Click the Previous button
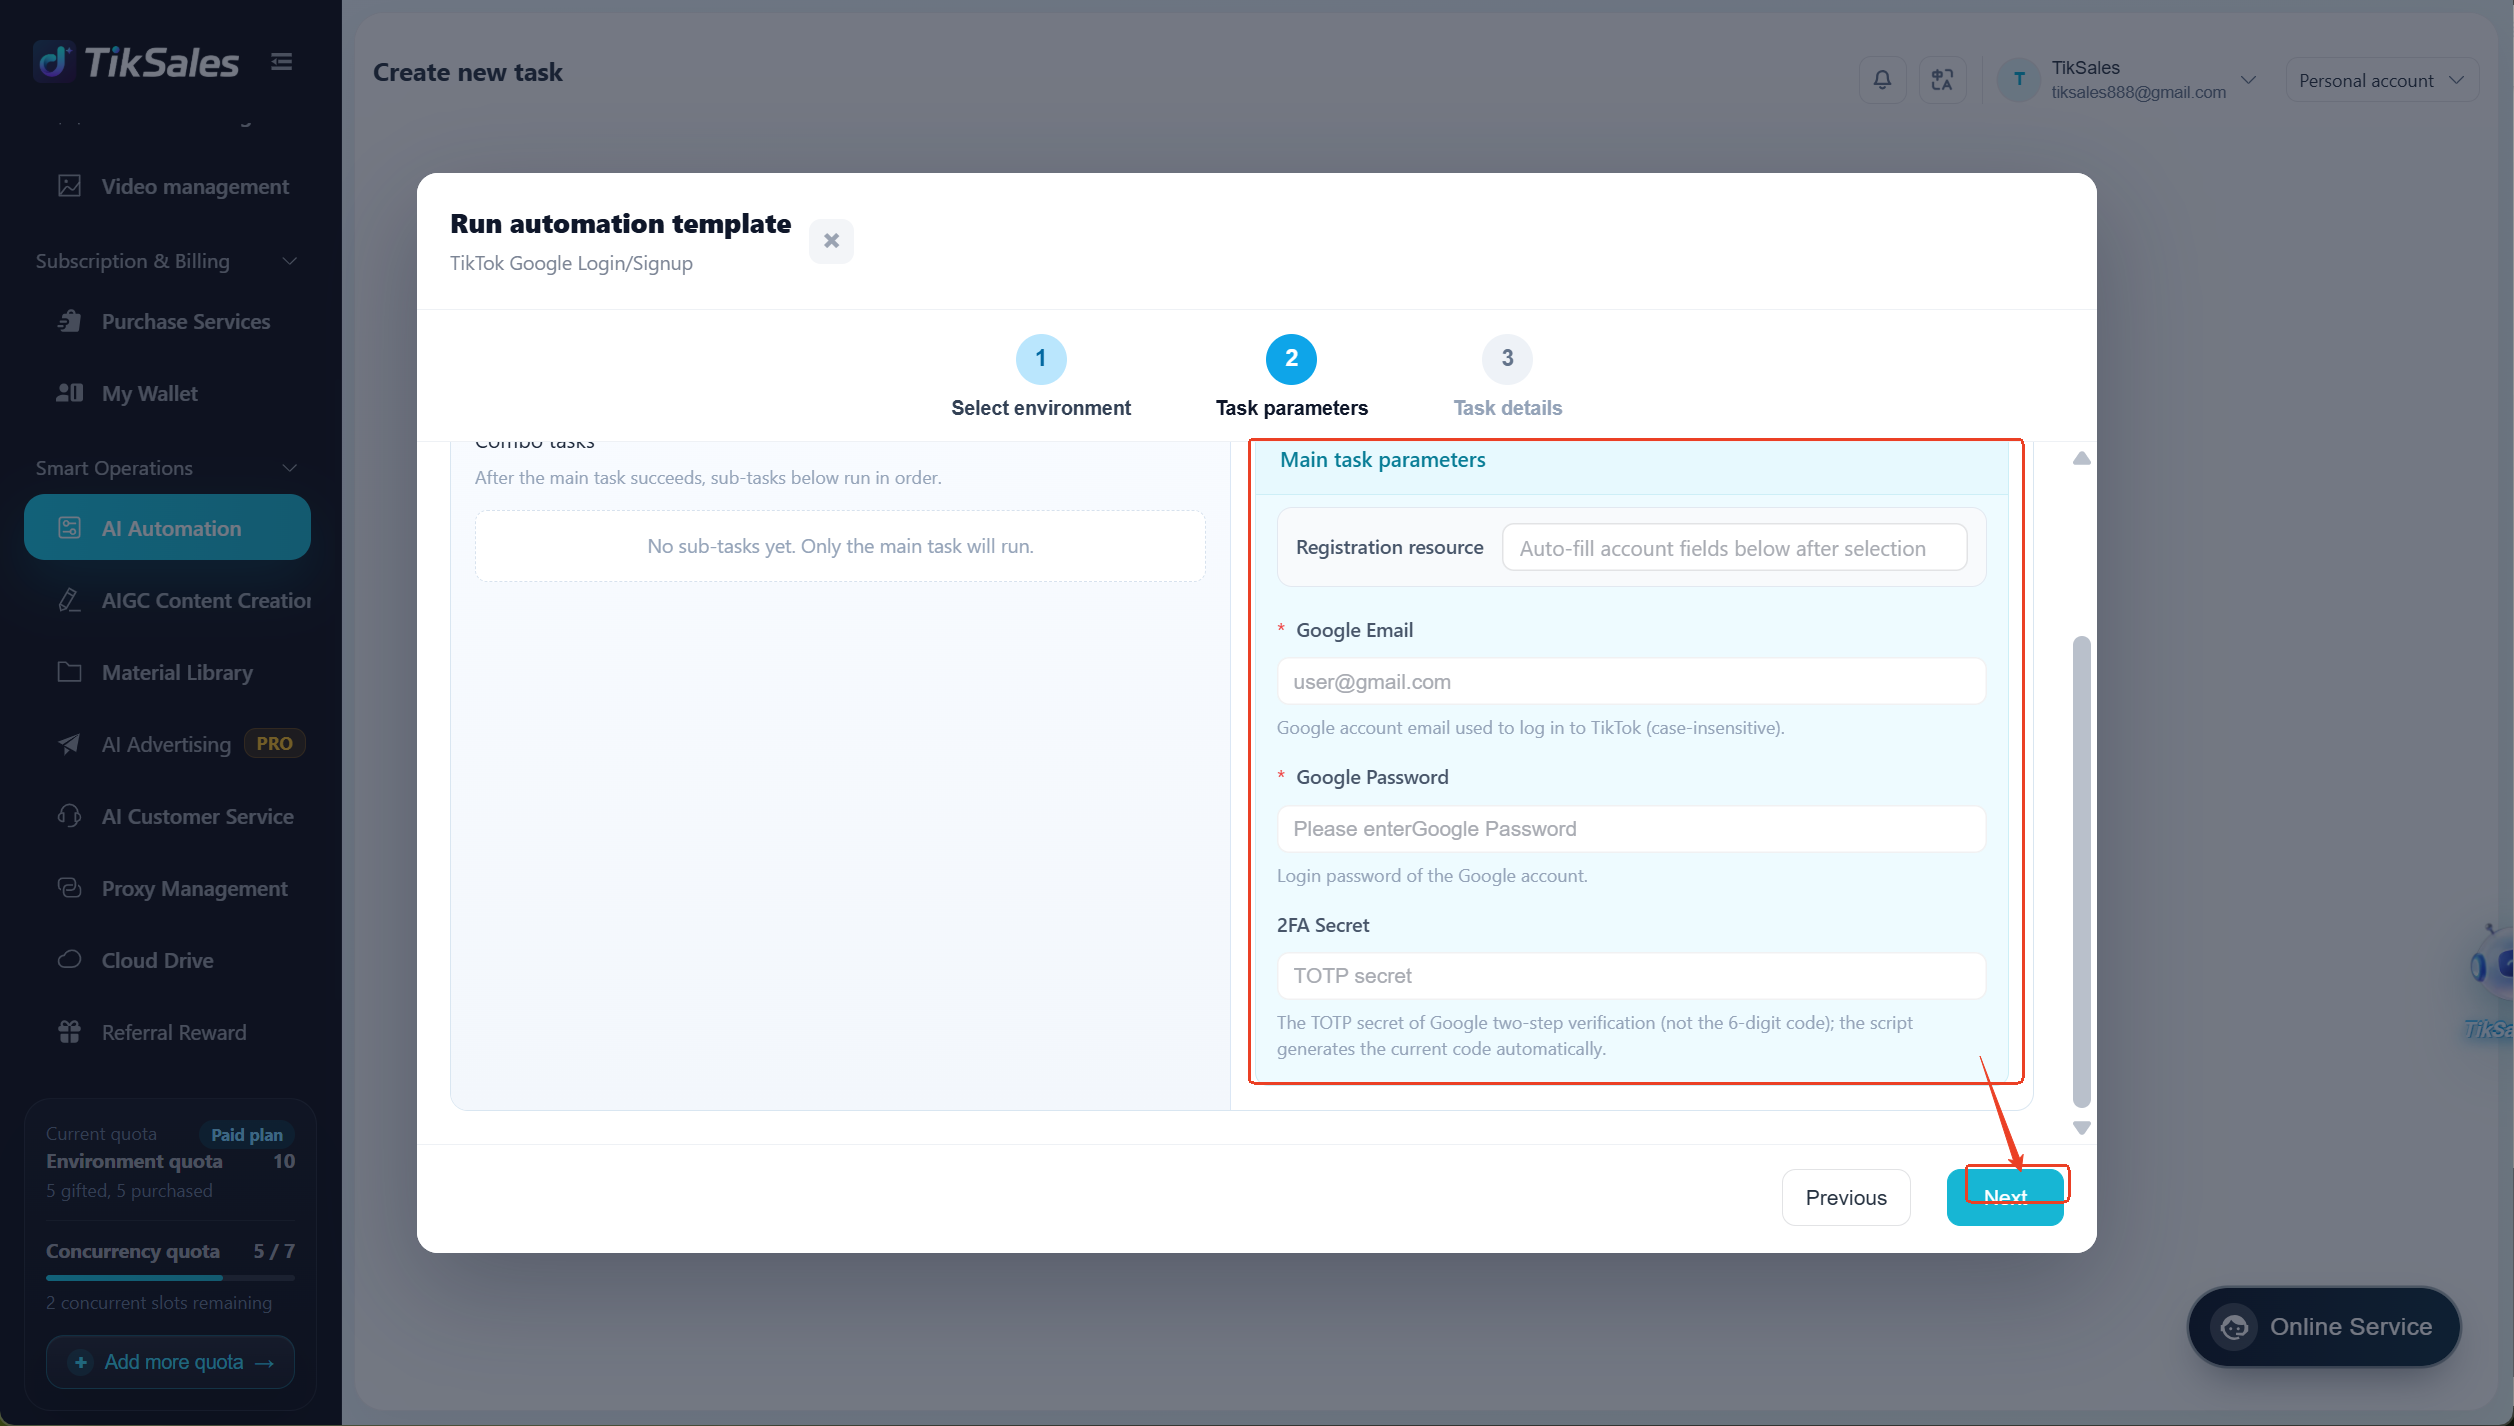Screen dimensions: 2514x1426 1846,1198
